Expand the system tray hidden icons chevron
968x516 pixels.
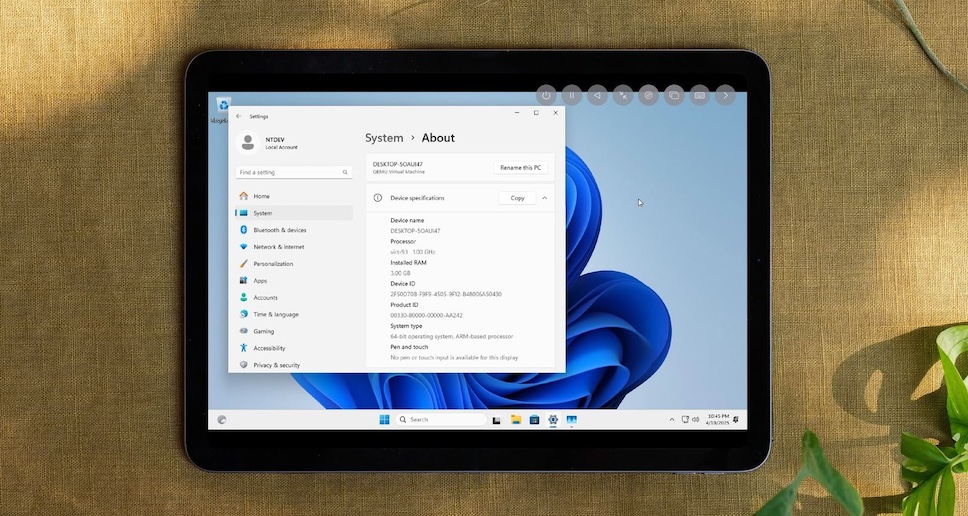point(672,420)
